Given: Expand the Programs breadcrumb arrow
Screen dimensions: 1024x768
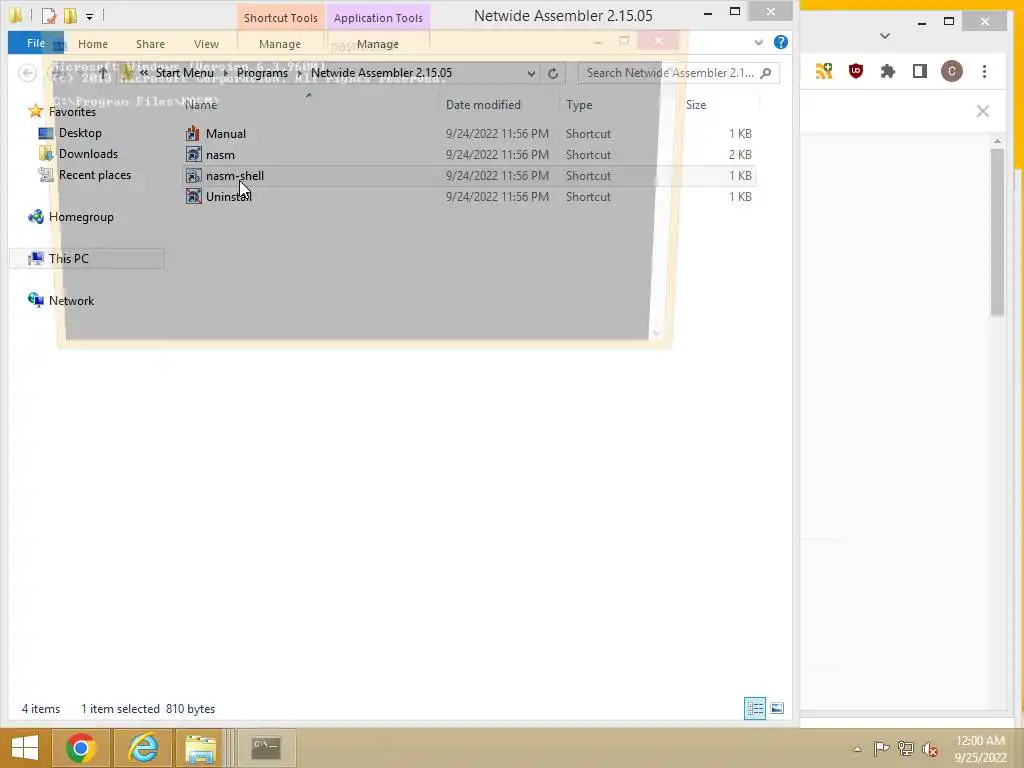Looking at the screenshot, I should point(299,73).
